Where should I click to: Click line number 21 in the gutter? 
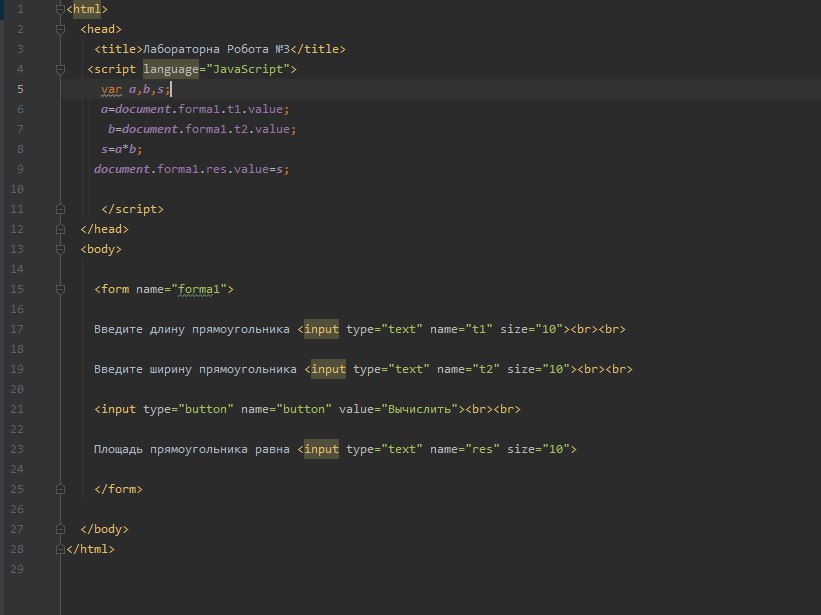(17, 409)
